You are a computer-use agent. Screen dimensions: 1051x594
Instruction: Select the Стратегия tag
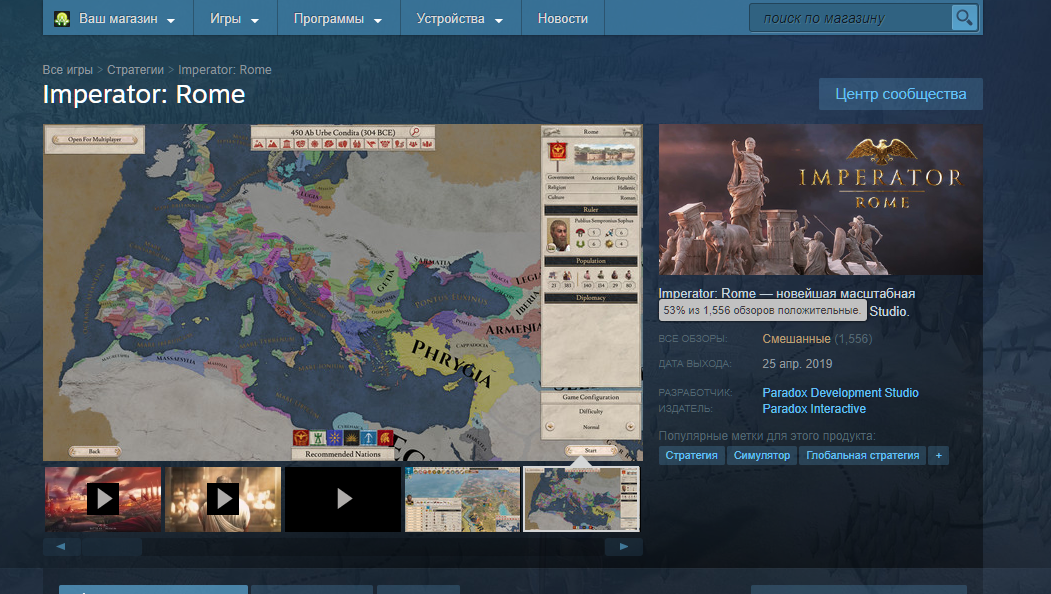pyautogui.click(x=691, y=455)
